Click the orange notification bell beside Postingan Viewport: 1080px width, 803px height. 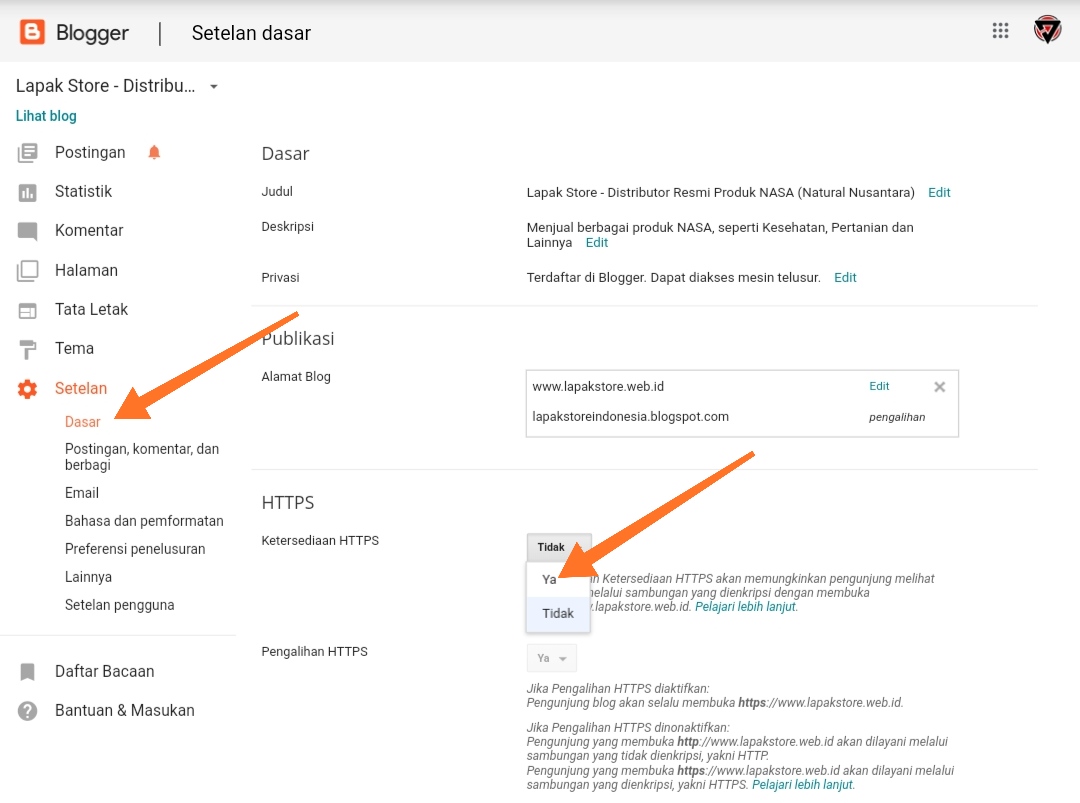pyautogui.click(x=154, y=152)
